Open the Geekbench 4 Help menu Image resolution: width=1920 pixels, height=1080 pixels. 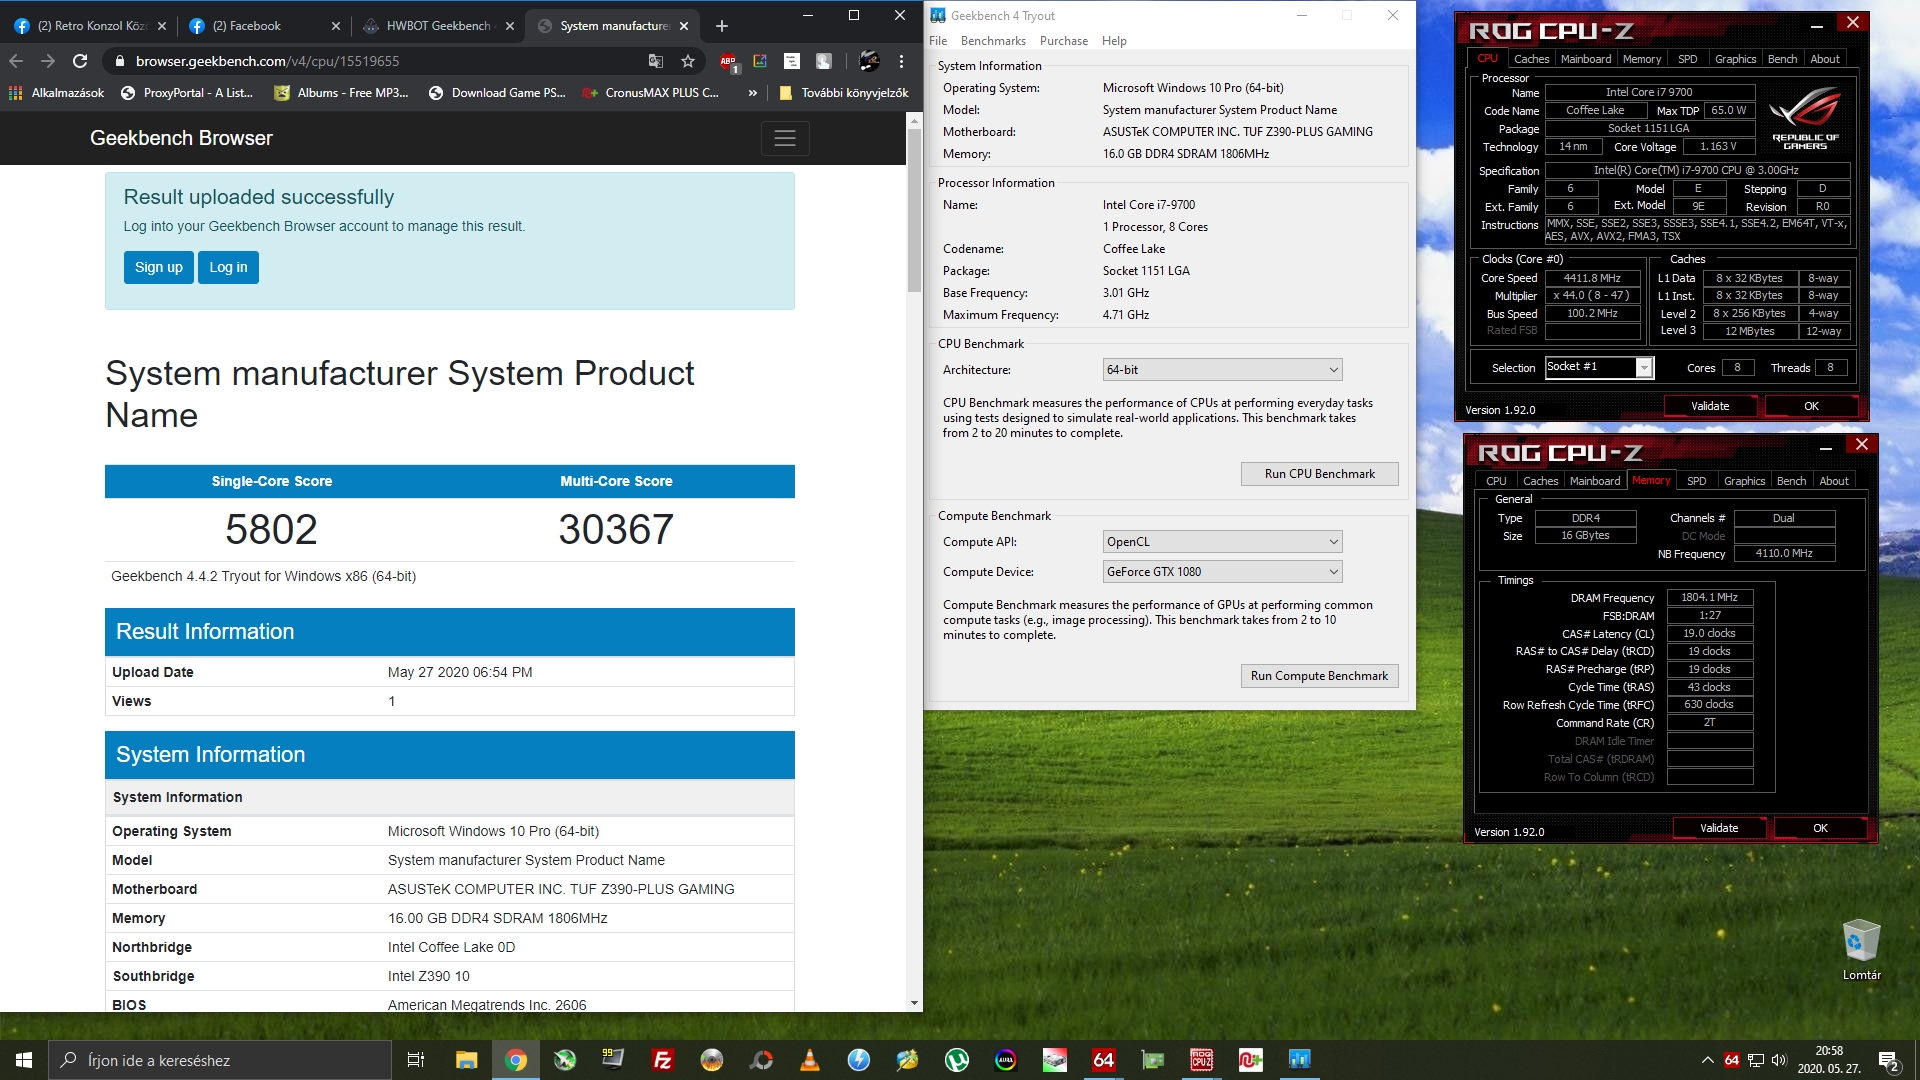coord(1114,41)
